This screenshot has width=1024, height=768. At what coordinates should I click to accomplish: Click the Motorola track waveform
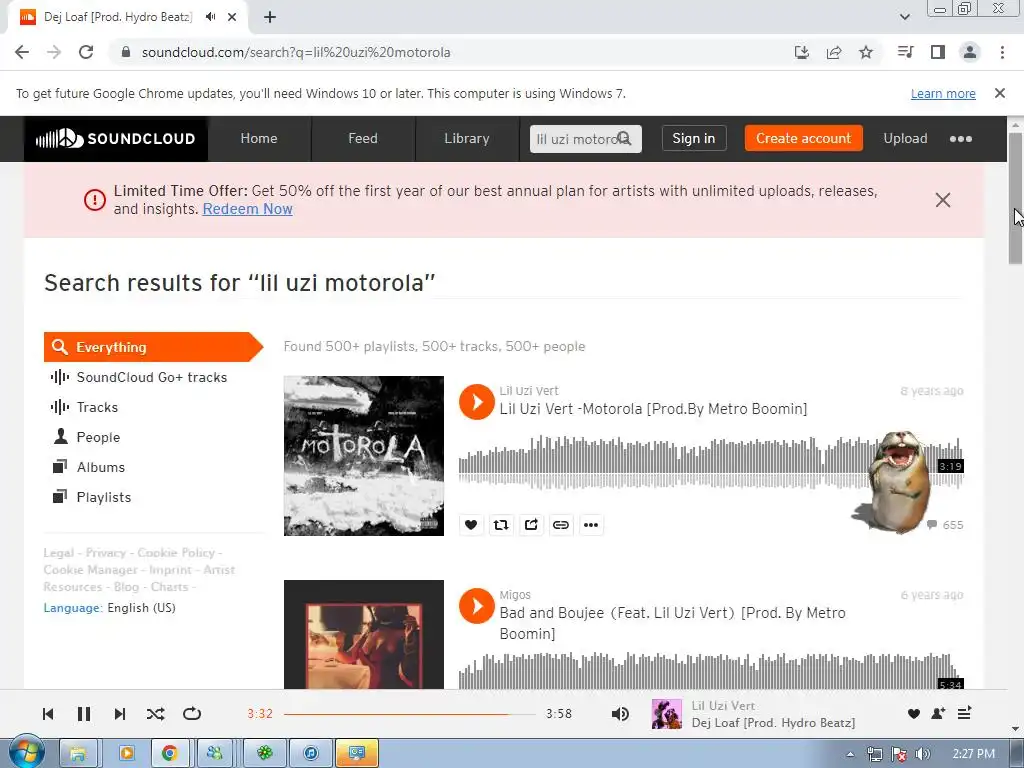(x=711, y=463)
